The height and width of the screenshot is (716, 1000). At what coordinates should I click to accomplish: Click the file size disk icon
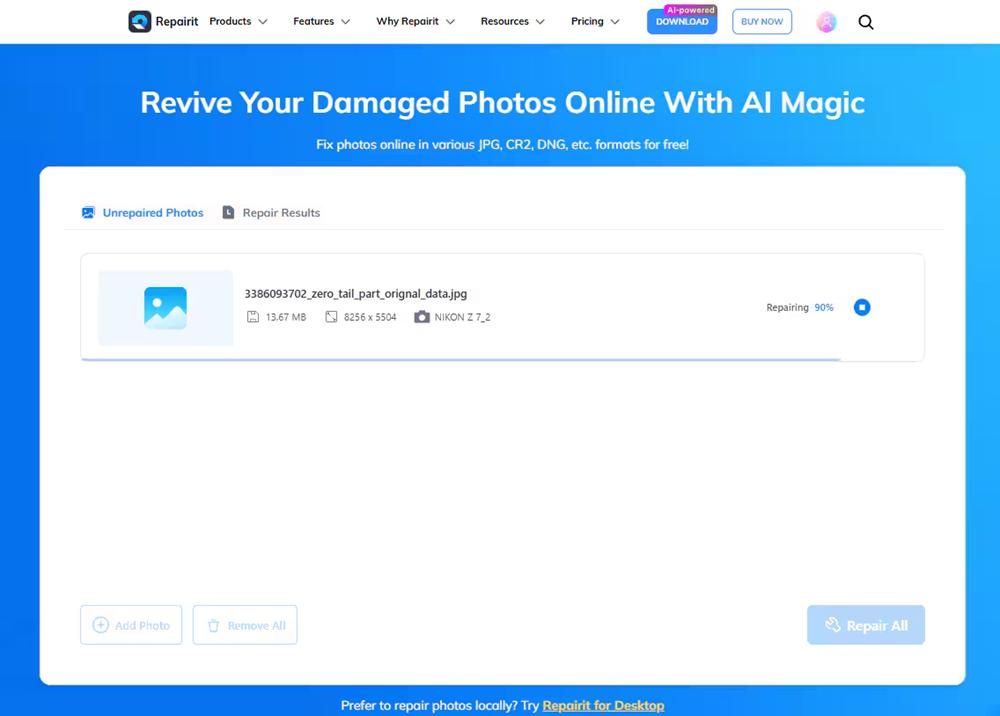click(253, 317)
